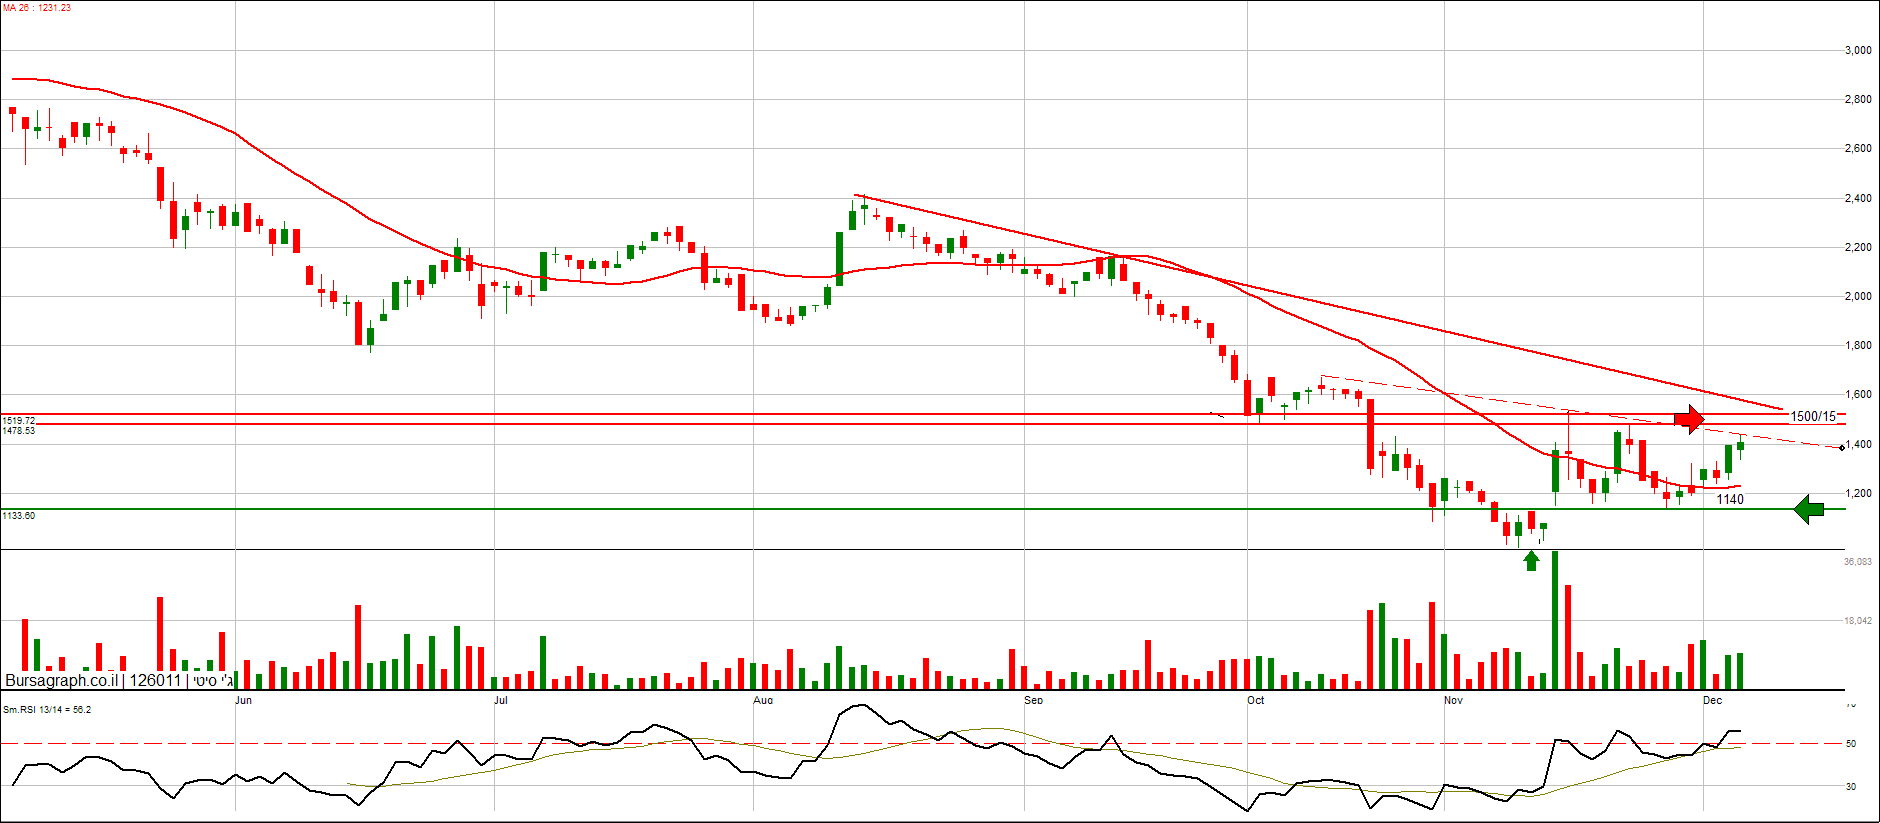Click the 1519.72 resistance level value
This screenshot has width=1880, height=823.
19,421
